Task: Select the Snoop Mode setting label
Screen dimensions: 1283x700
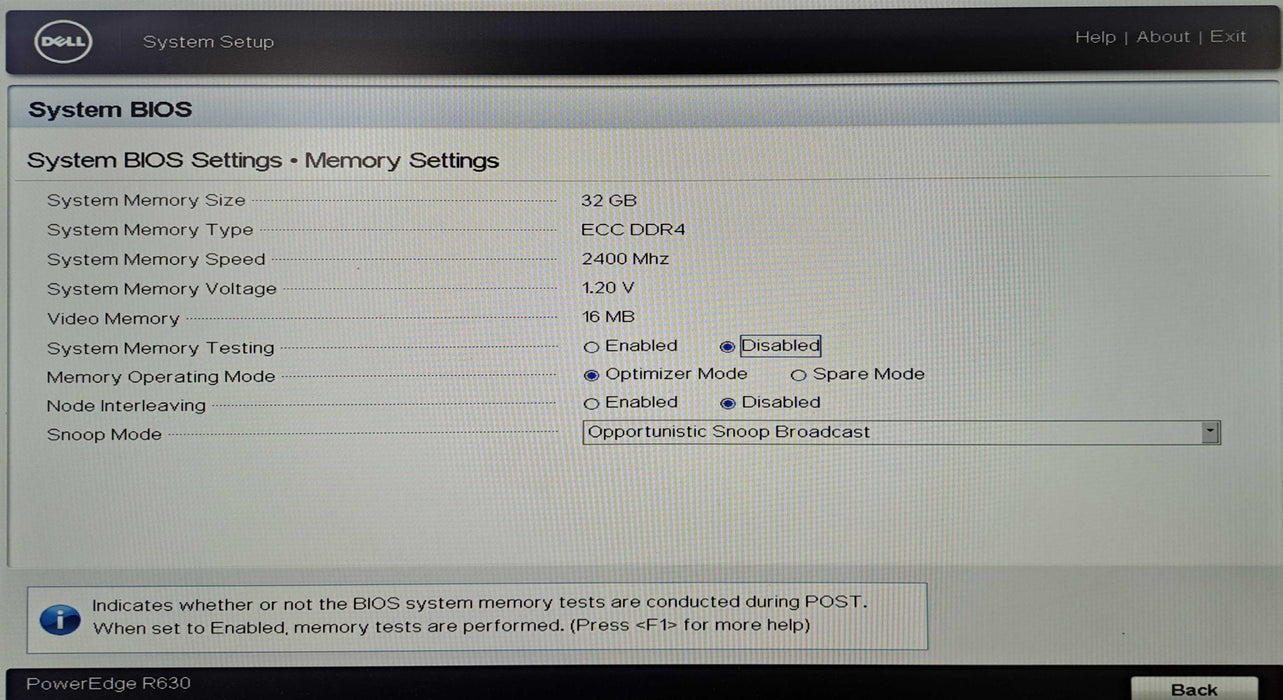Action: pos(104,435)
